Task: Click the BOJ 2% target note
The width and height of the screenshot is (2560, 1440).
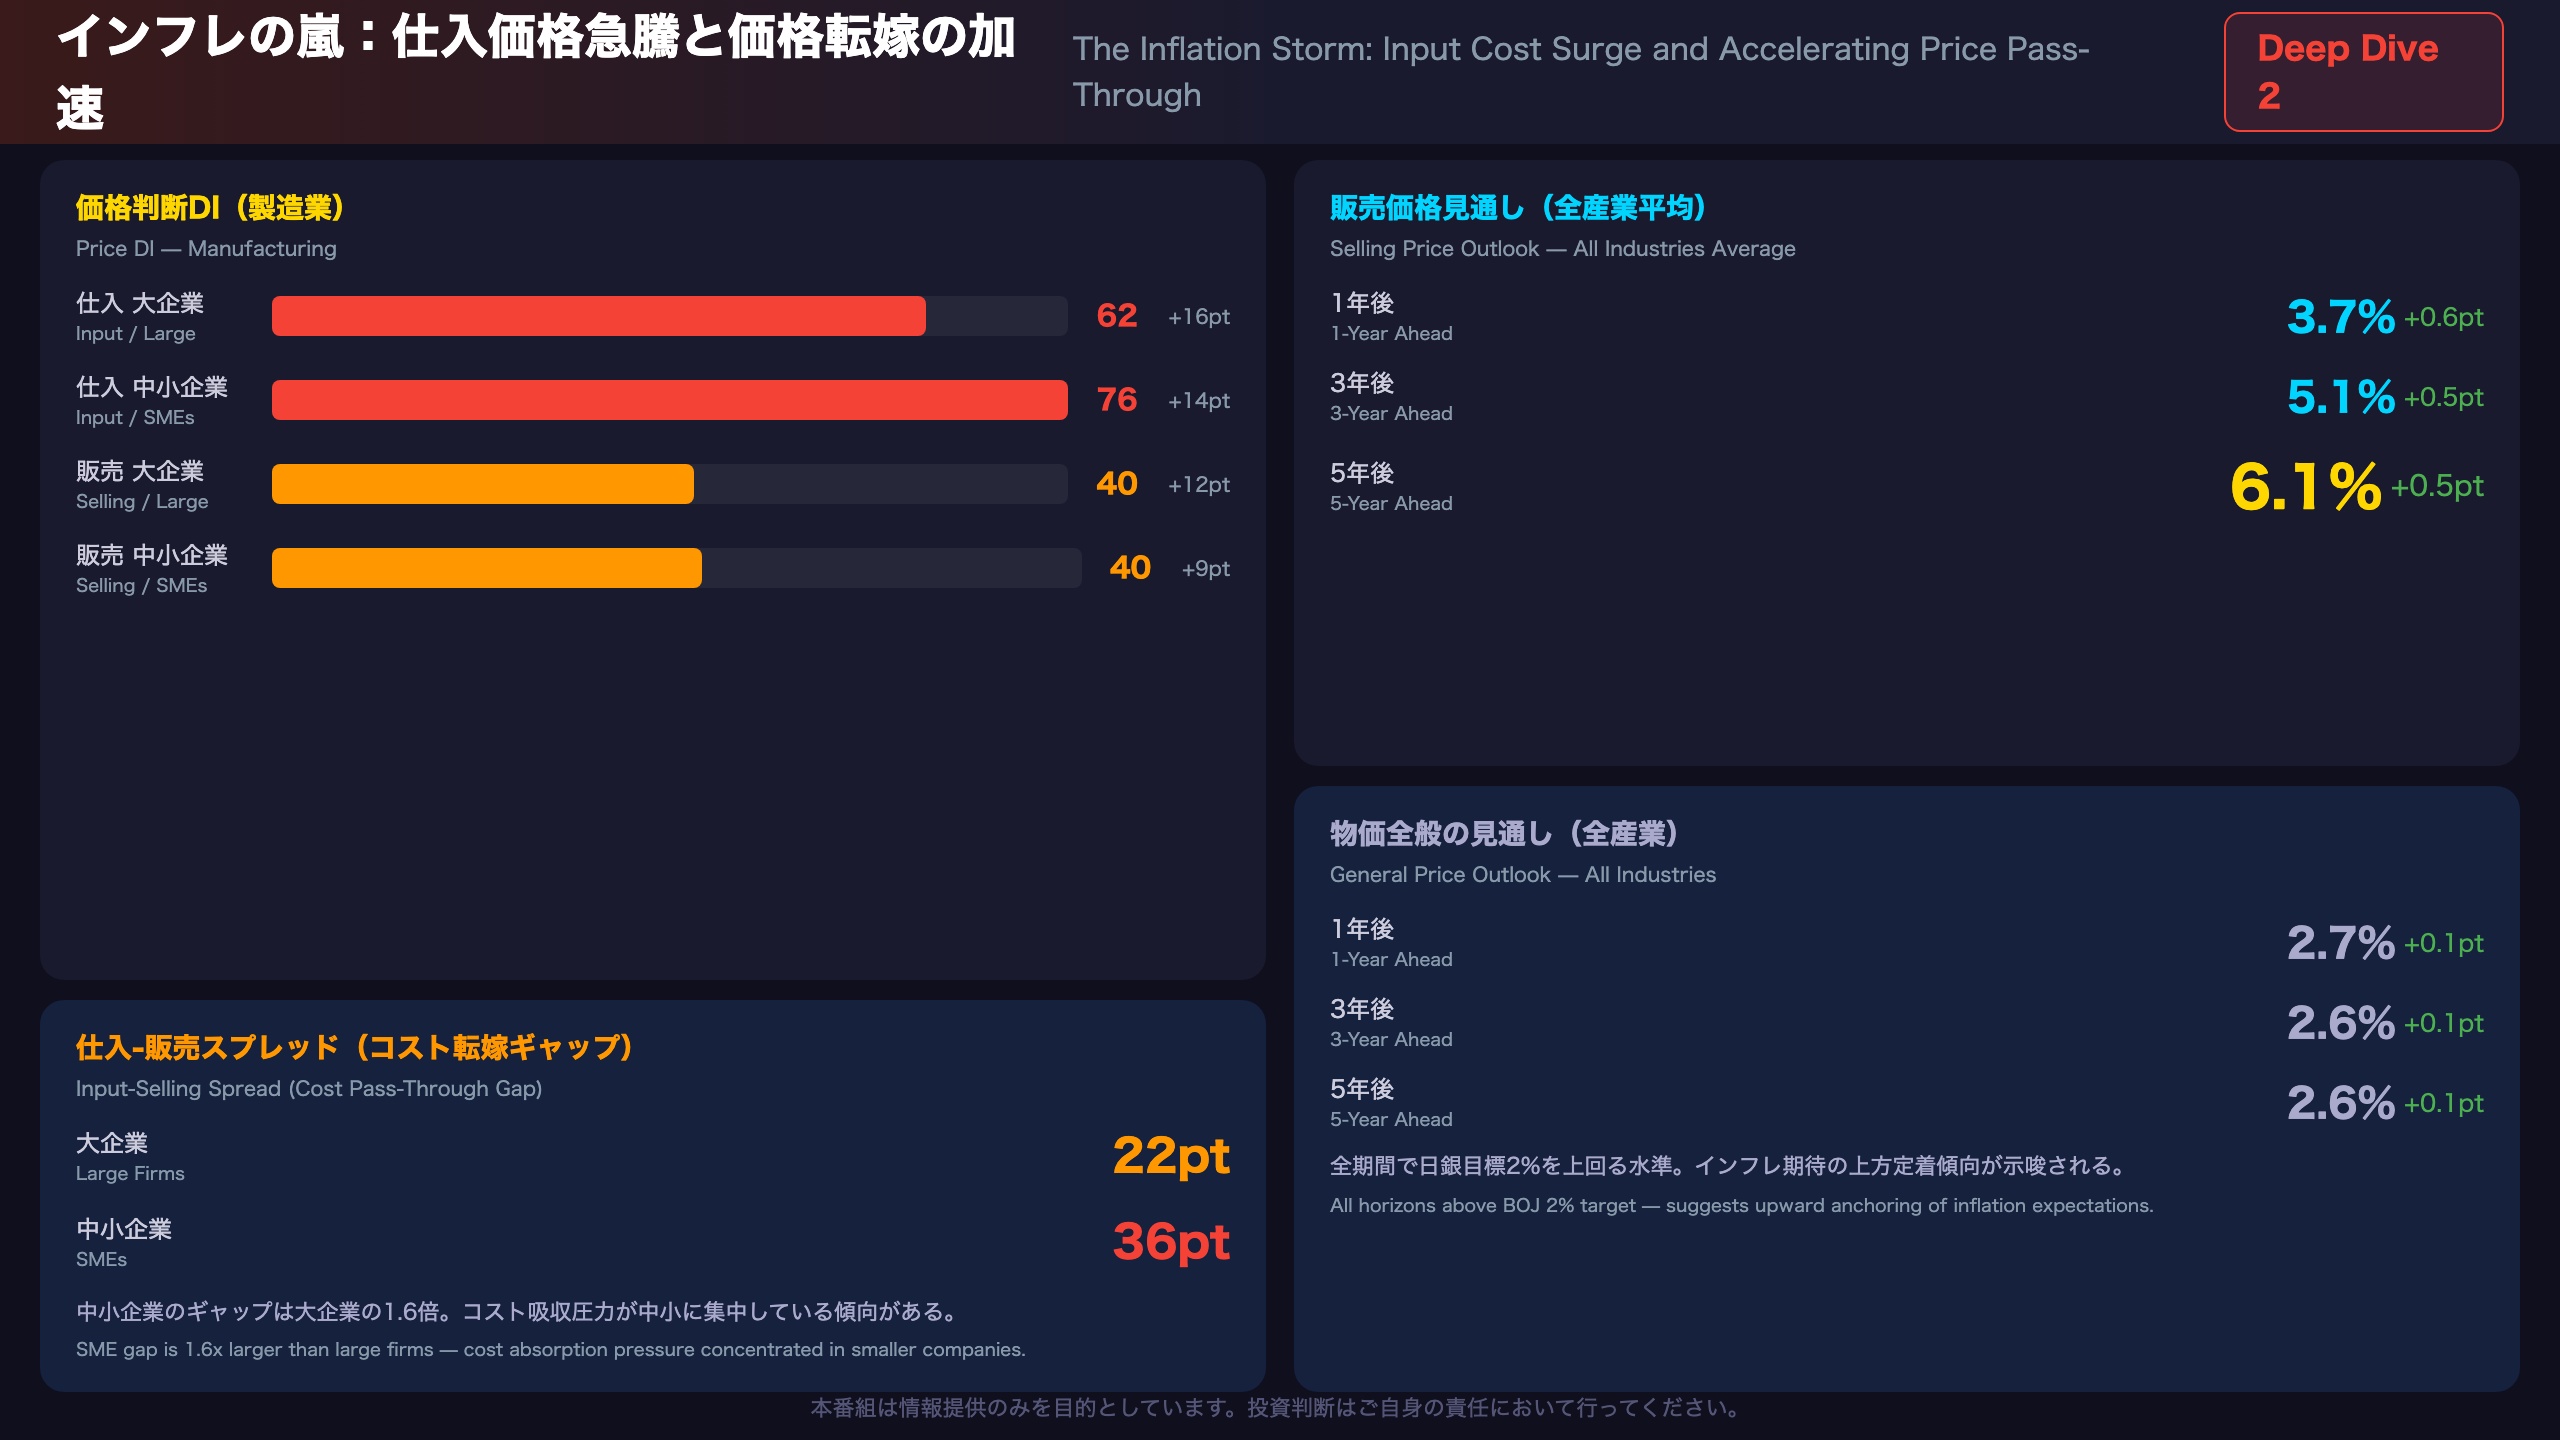Action: (x=1741, y=1206)
